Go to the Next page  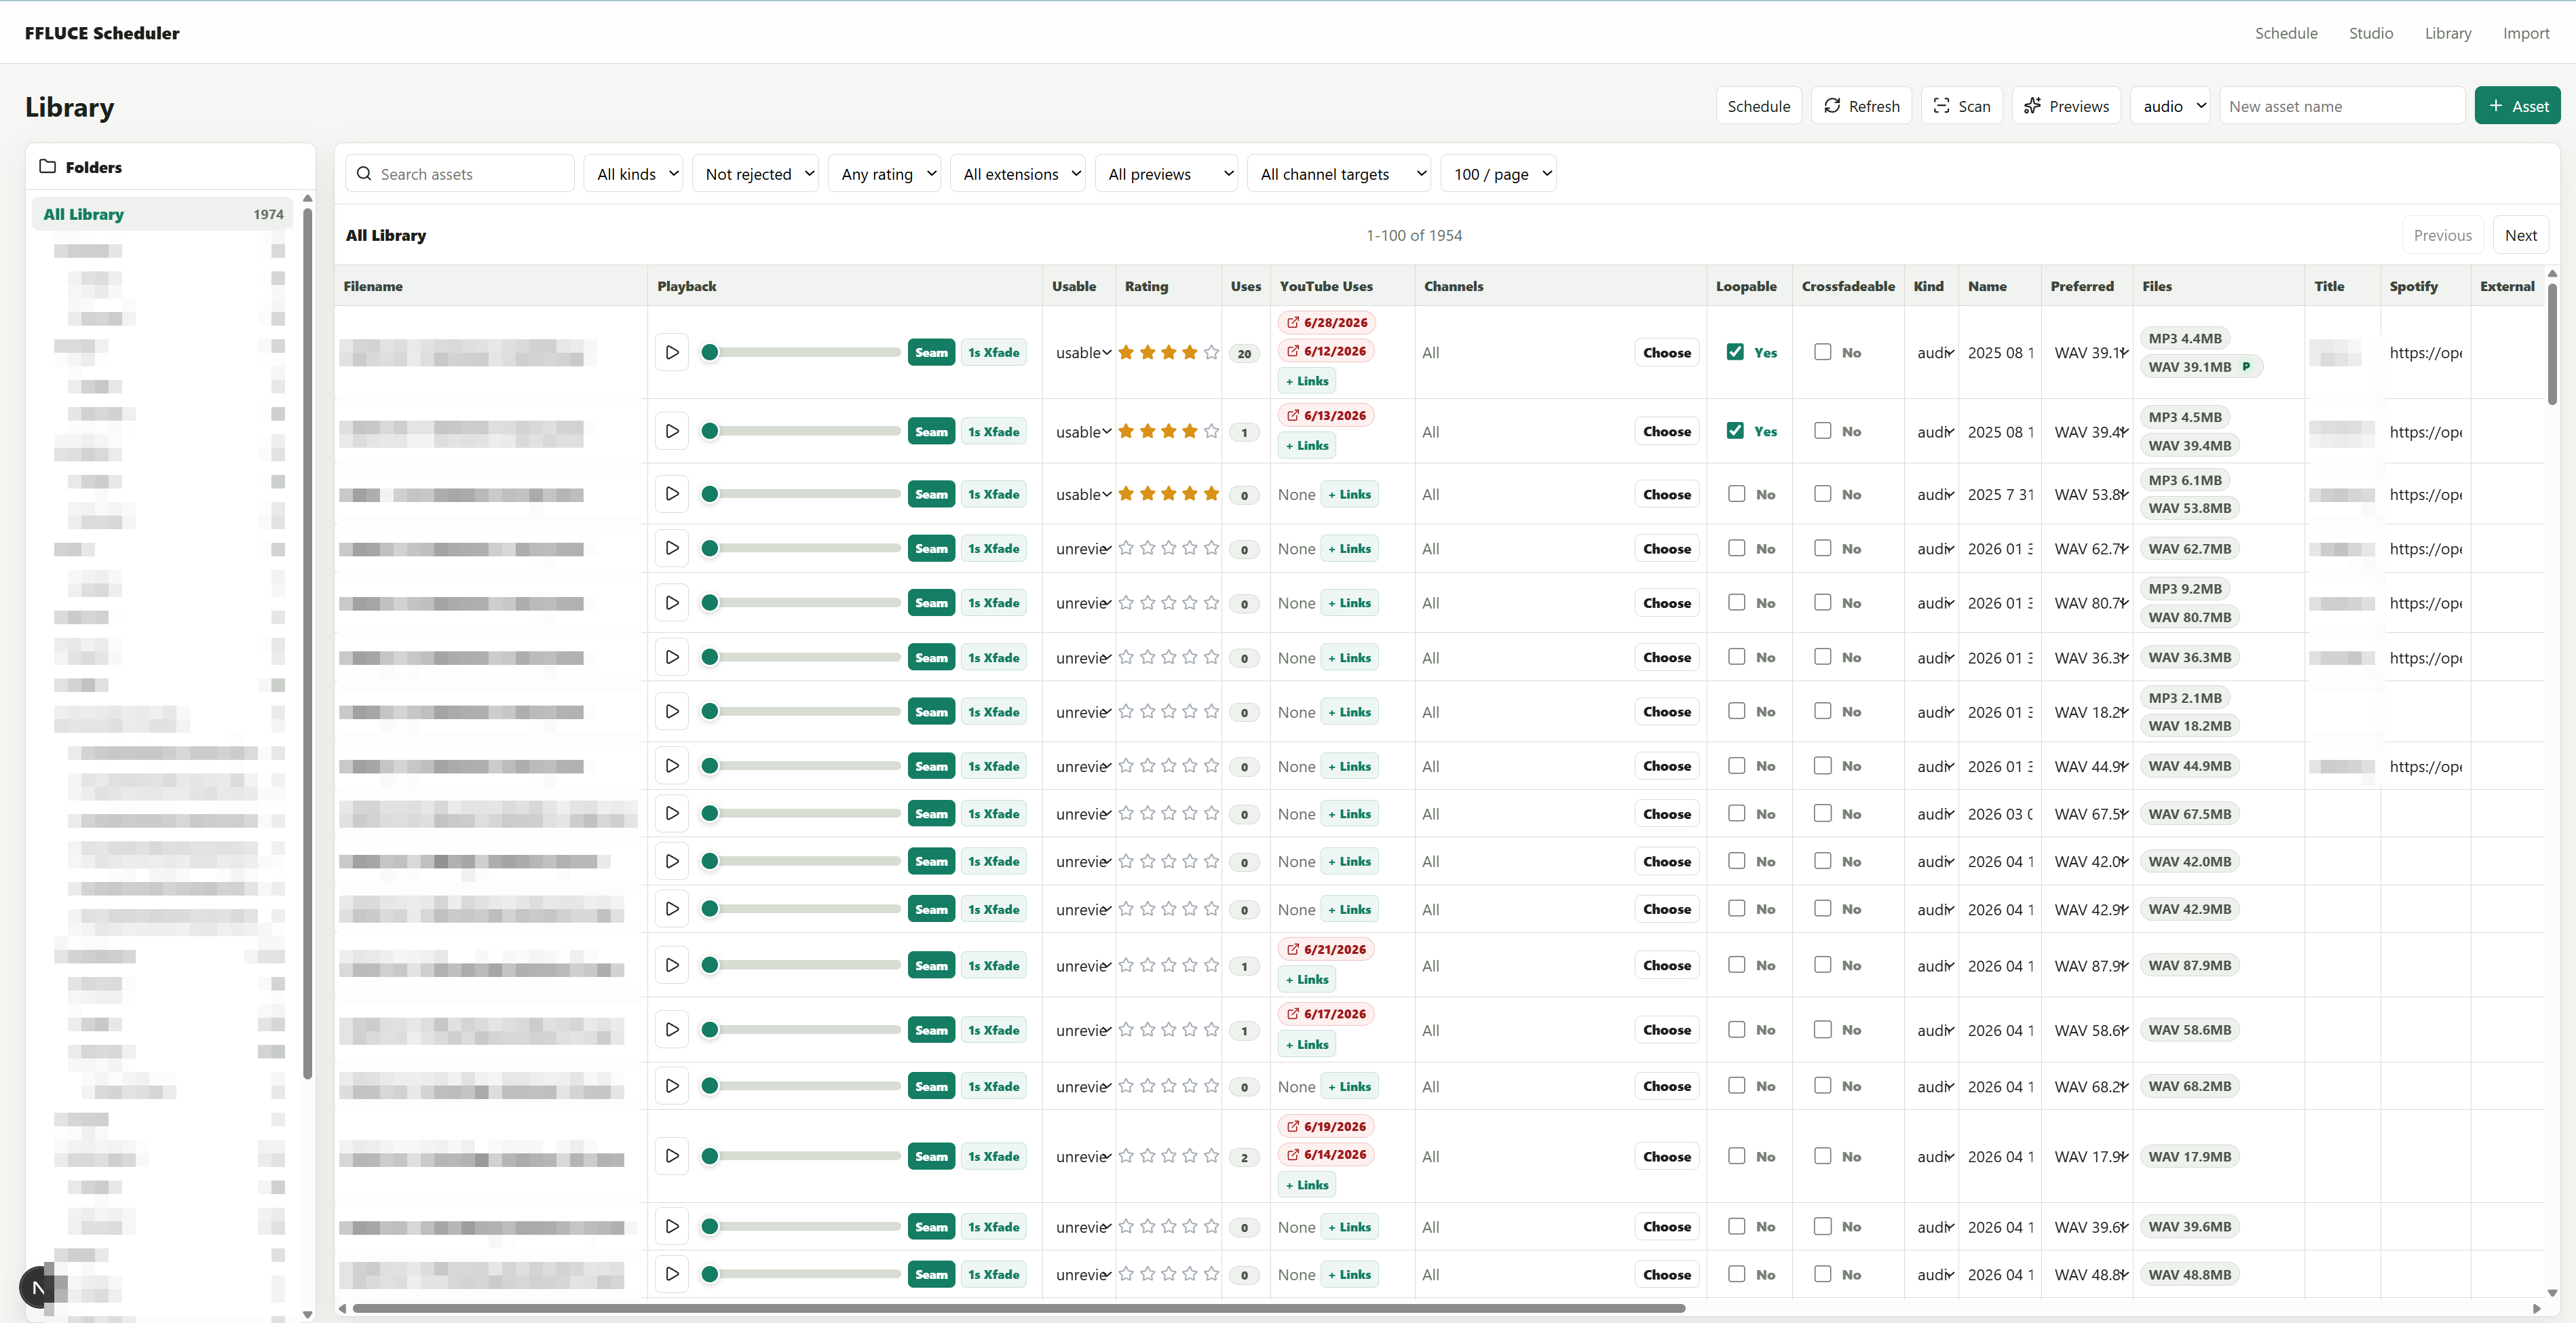pyautogui.click(x=2520, y=235)
